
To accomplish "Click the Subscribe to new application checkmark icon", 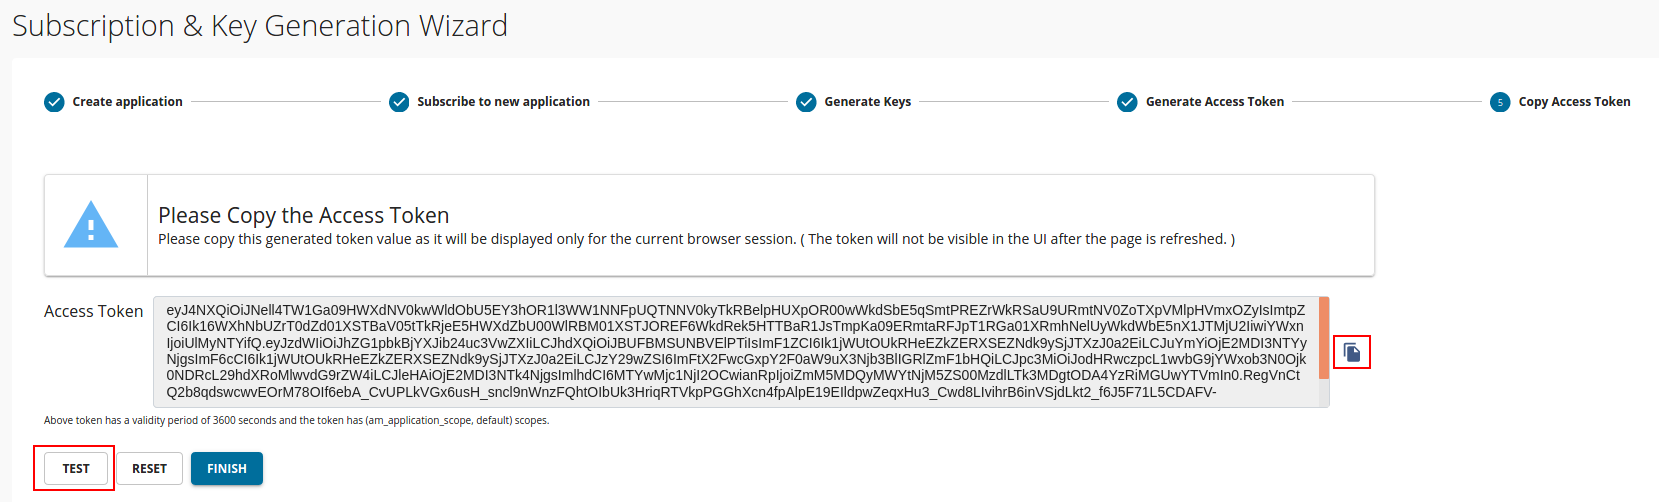I will [399, 102].
